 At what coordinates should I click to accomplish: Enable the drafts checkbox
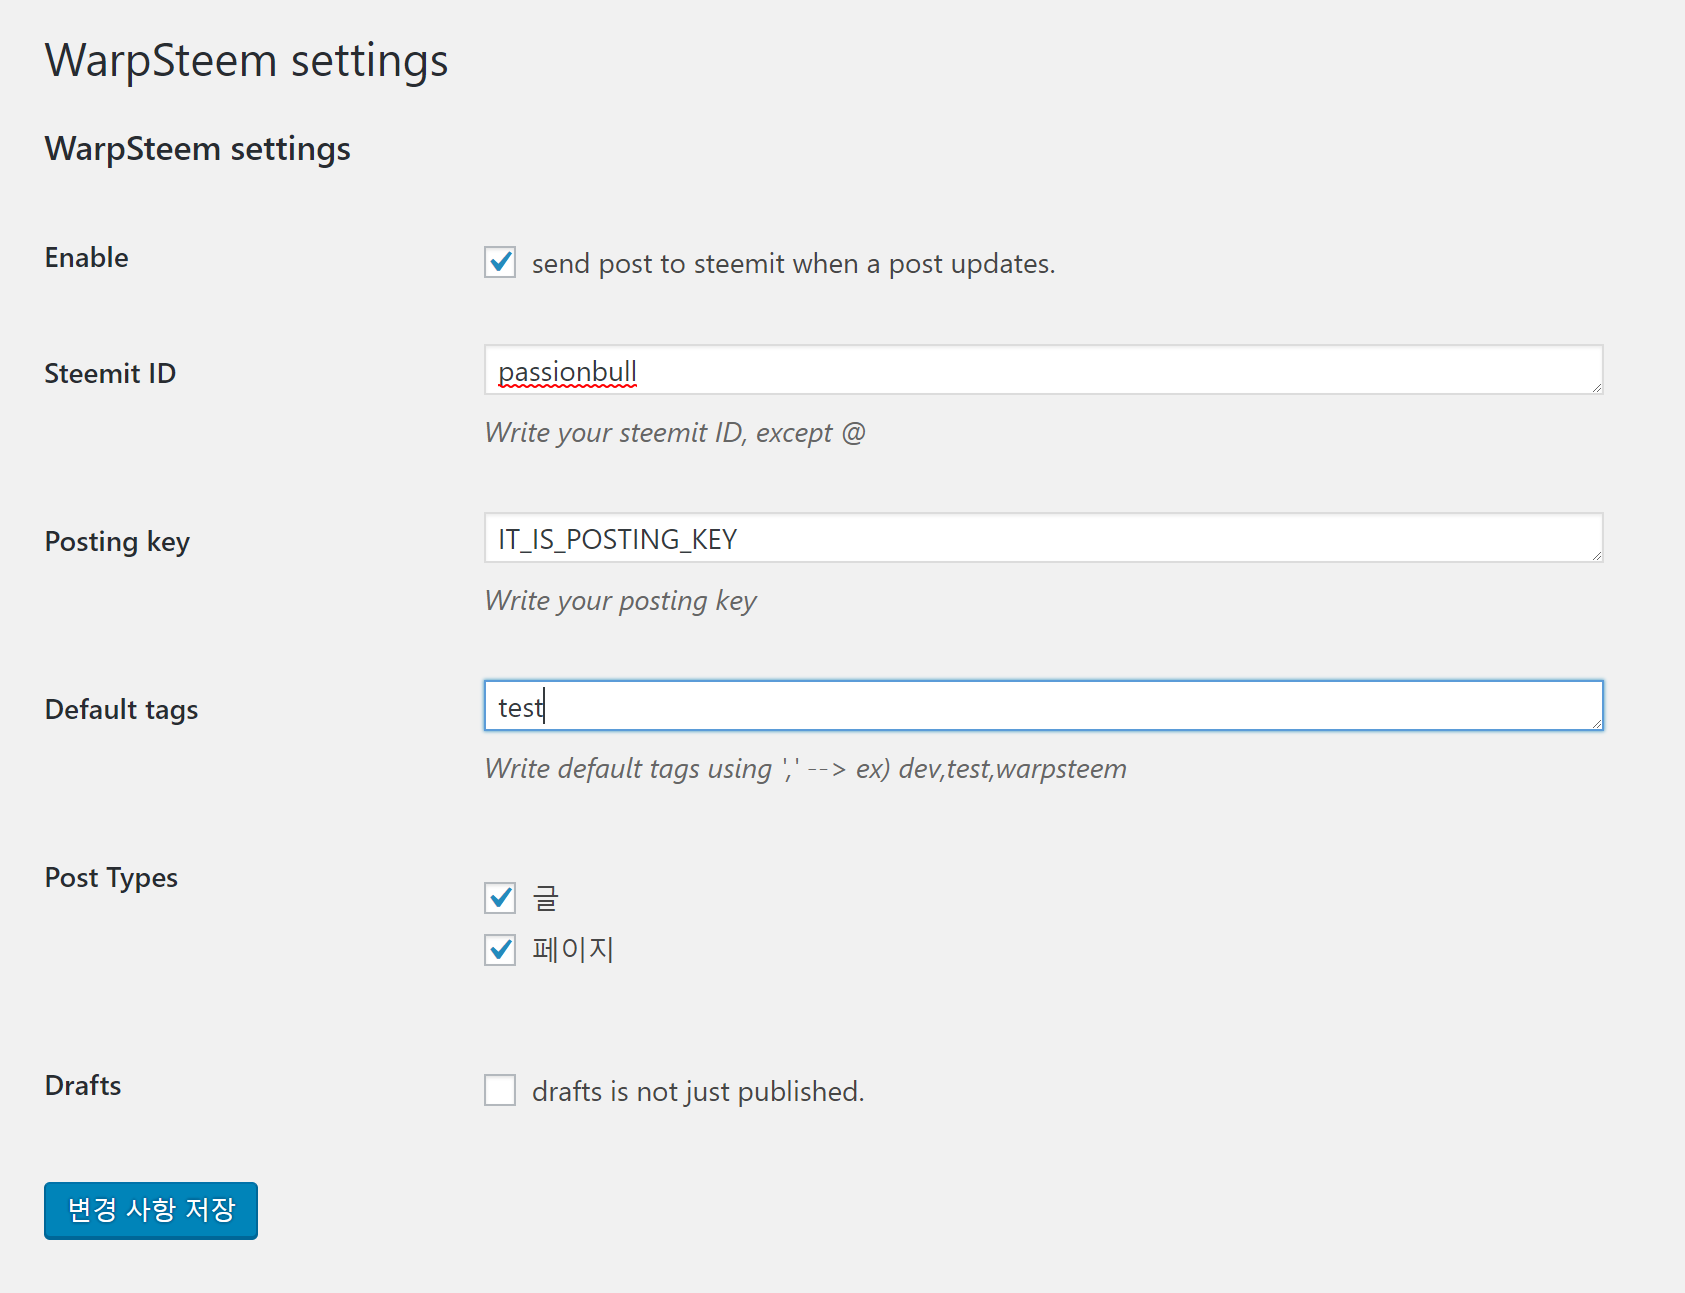500,1090
